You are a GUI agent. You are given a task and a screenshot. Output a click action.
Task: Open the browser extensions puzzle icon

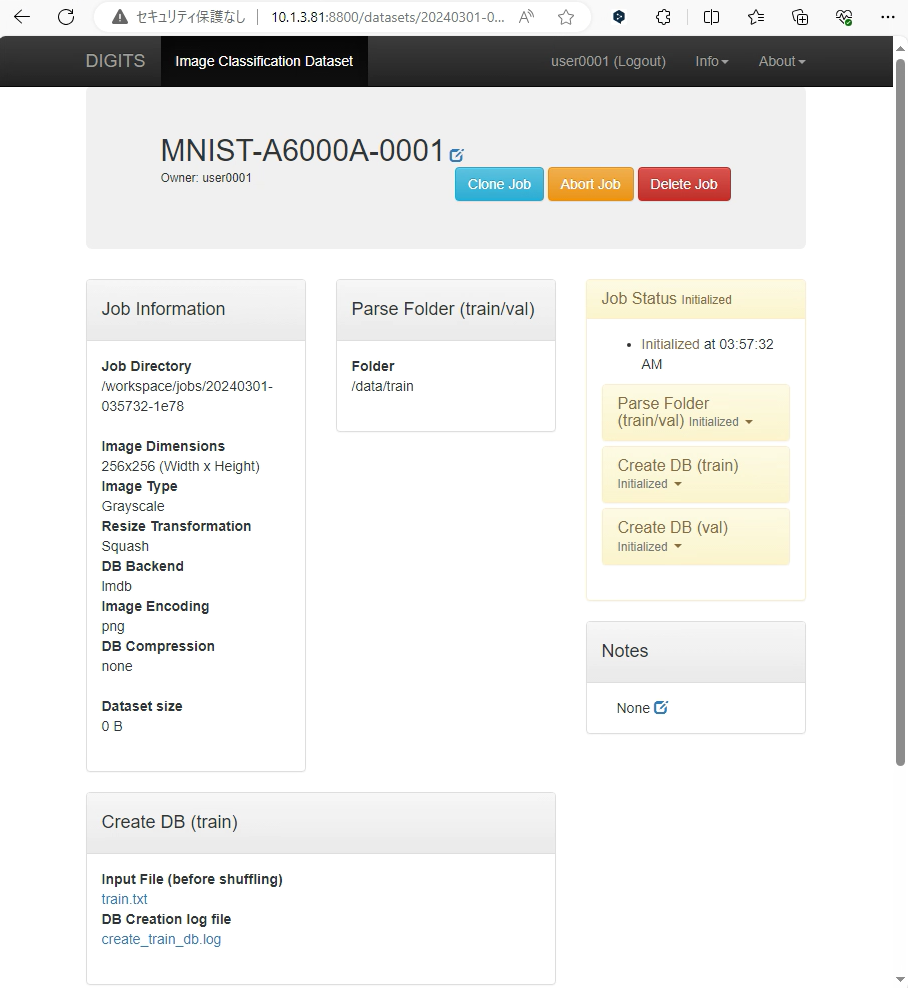[663, 17]
